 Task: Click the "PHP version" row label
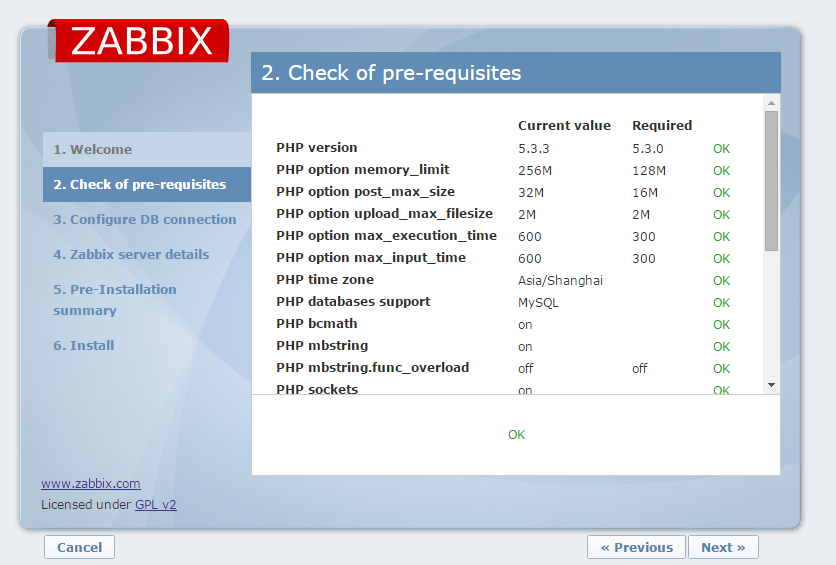[x=317, y=148]
